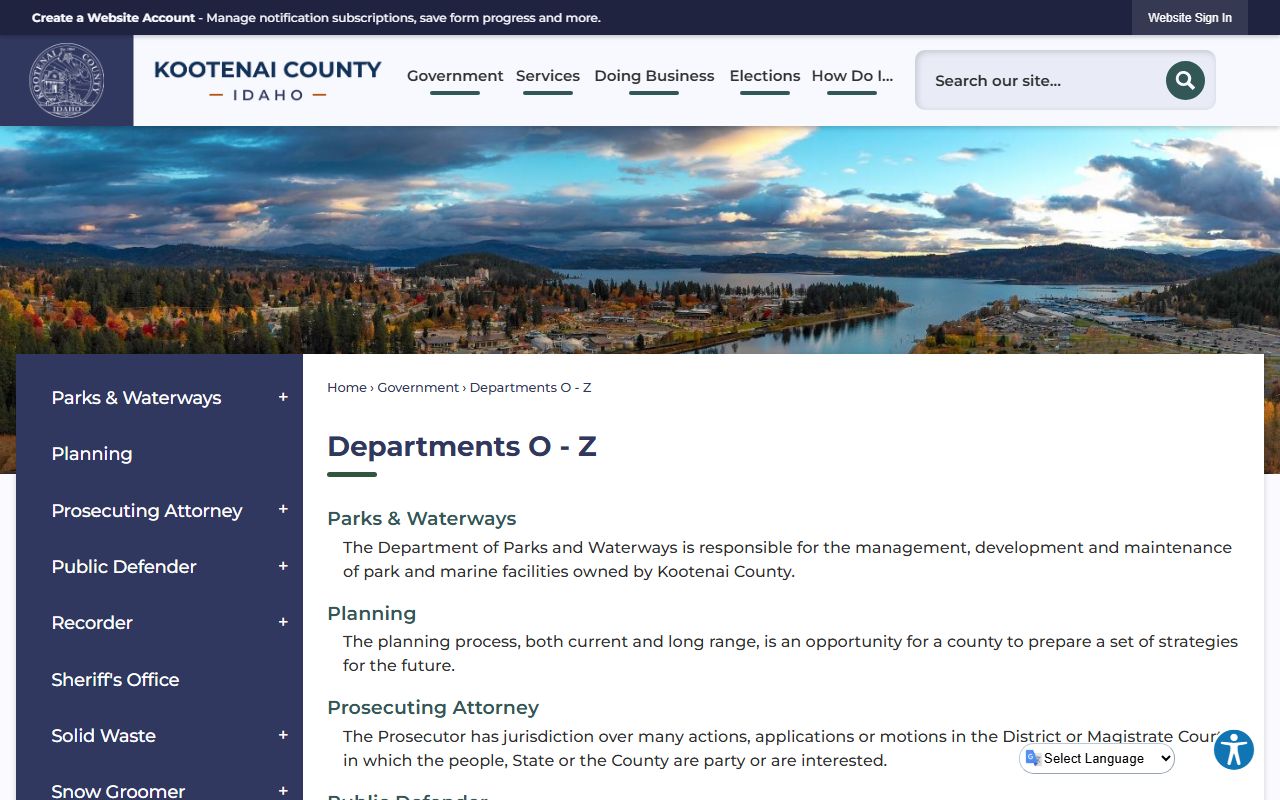
Task: Open Parks & Waterways heading link in content
Action: tap(422, 518)
